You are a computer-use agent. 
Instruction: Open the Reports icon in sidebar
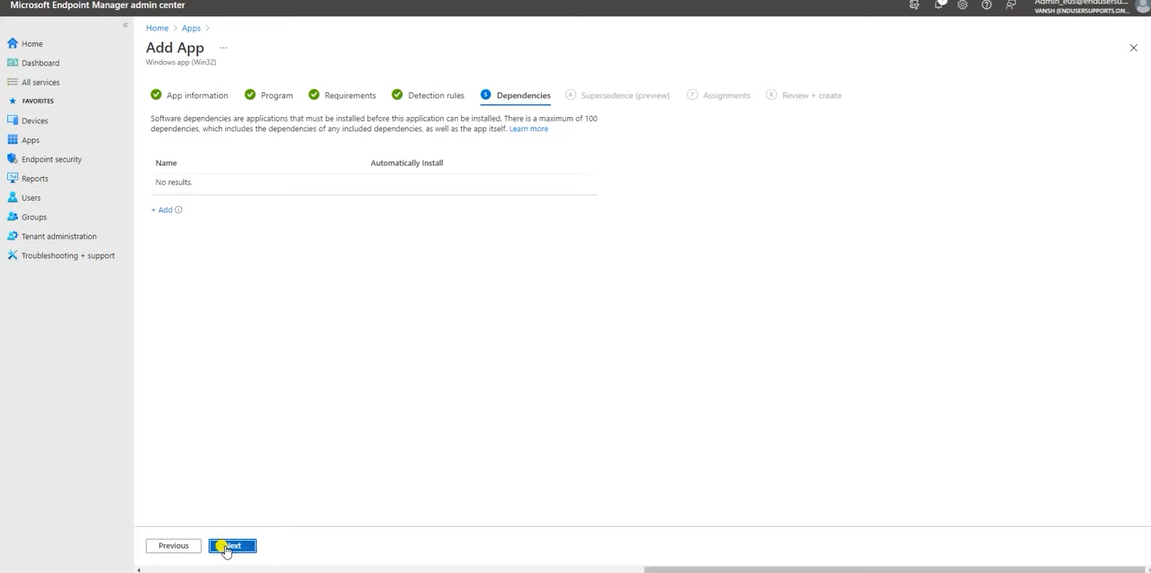[x=12, y=178]
